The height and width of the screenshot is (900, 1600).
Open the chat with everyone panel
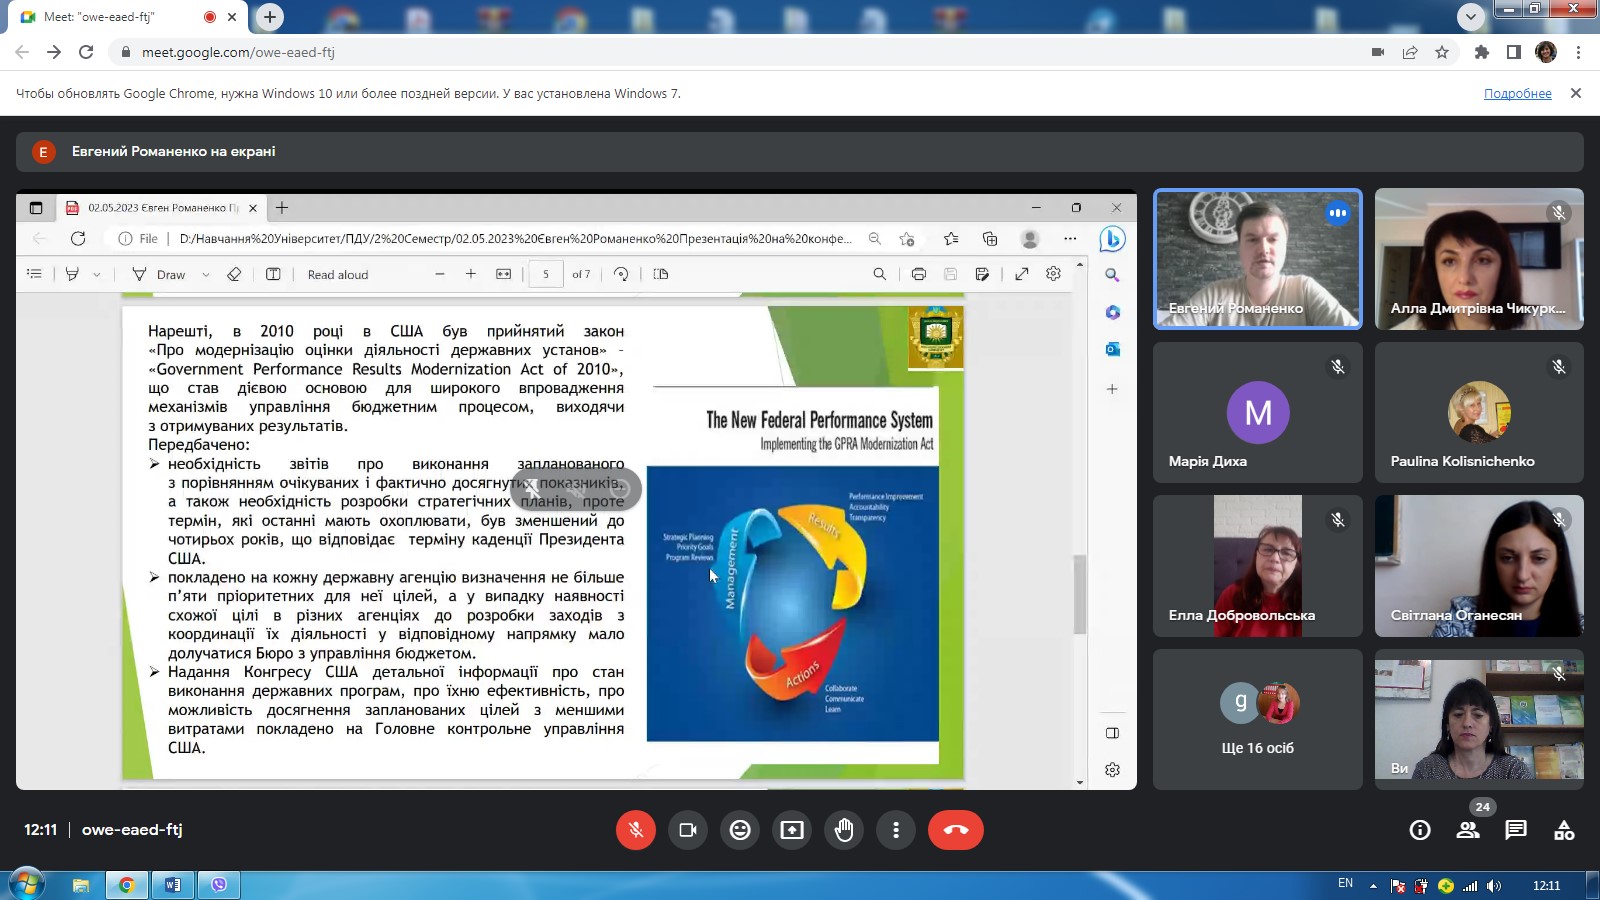pyautogui.click(x=1516, y=830)
